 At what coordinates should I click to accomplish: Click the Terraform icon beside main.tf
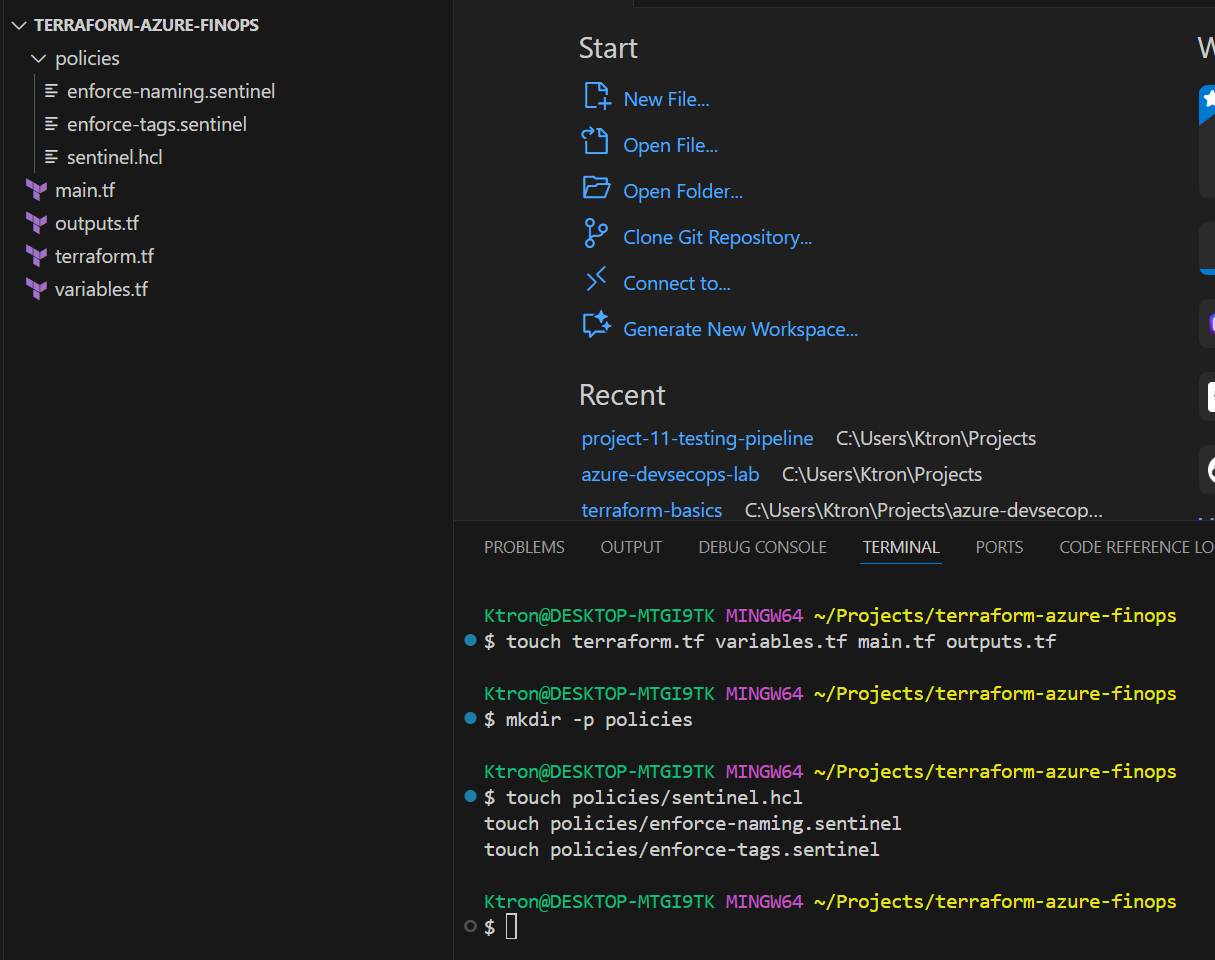point(37,190)
